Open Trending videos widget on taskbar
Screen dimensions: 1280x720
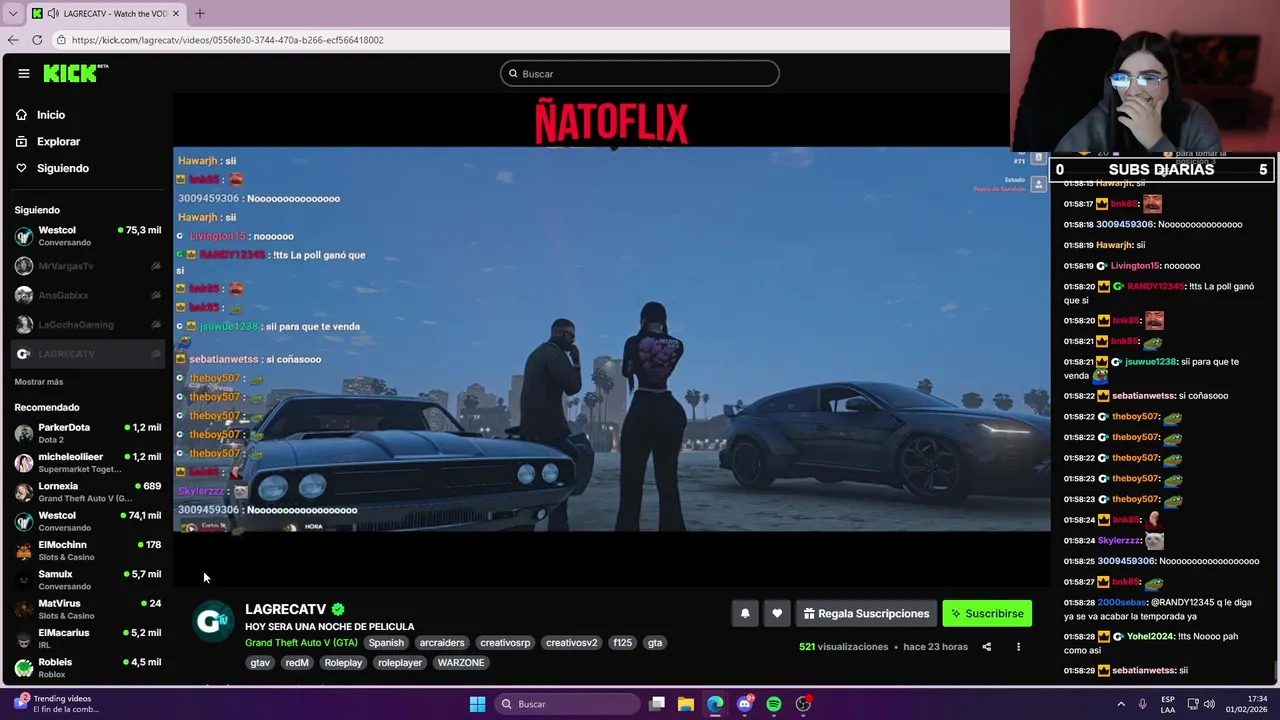tap(55, 704)
